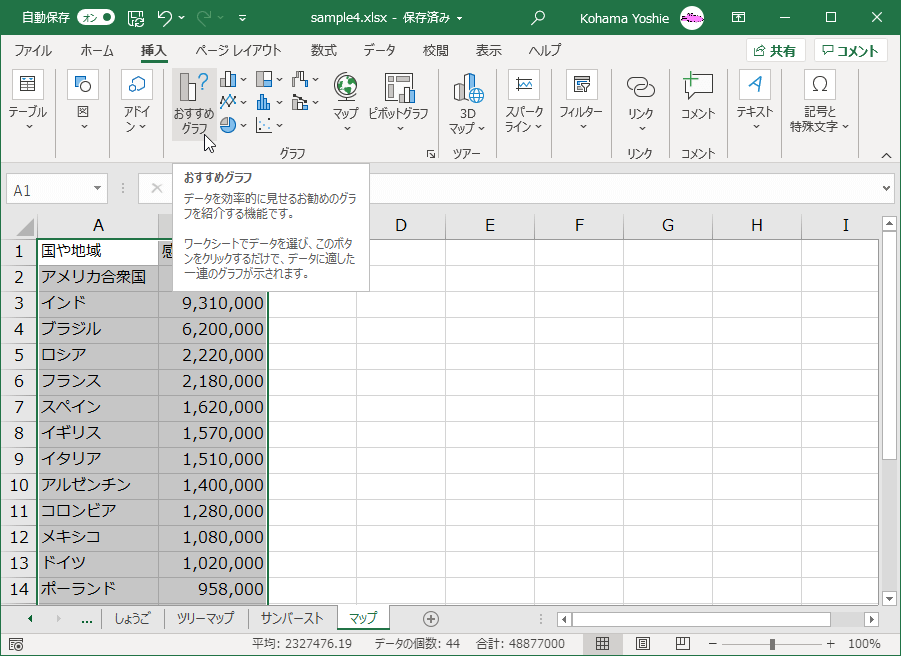Screen dimensions: 901x656
Task: Open the ページ レイアウト ribbon tab
Action: [x=238, y=50]
